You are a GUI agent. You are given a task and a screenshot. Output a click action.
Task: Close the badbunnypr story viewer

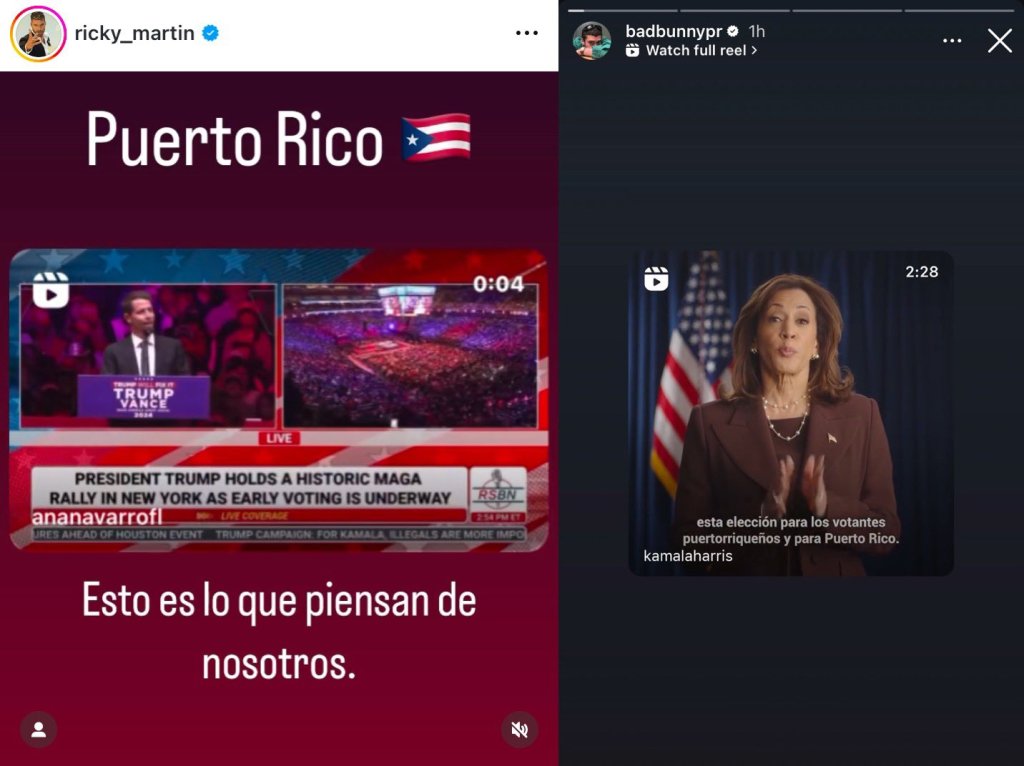(x=999, y=40)
